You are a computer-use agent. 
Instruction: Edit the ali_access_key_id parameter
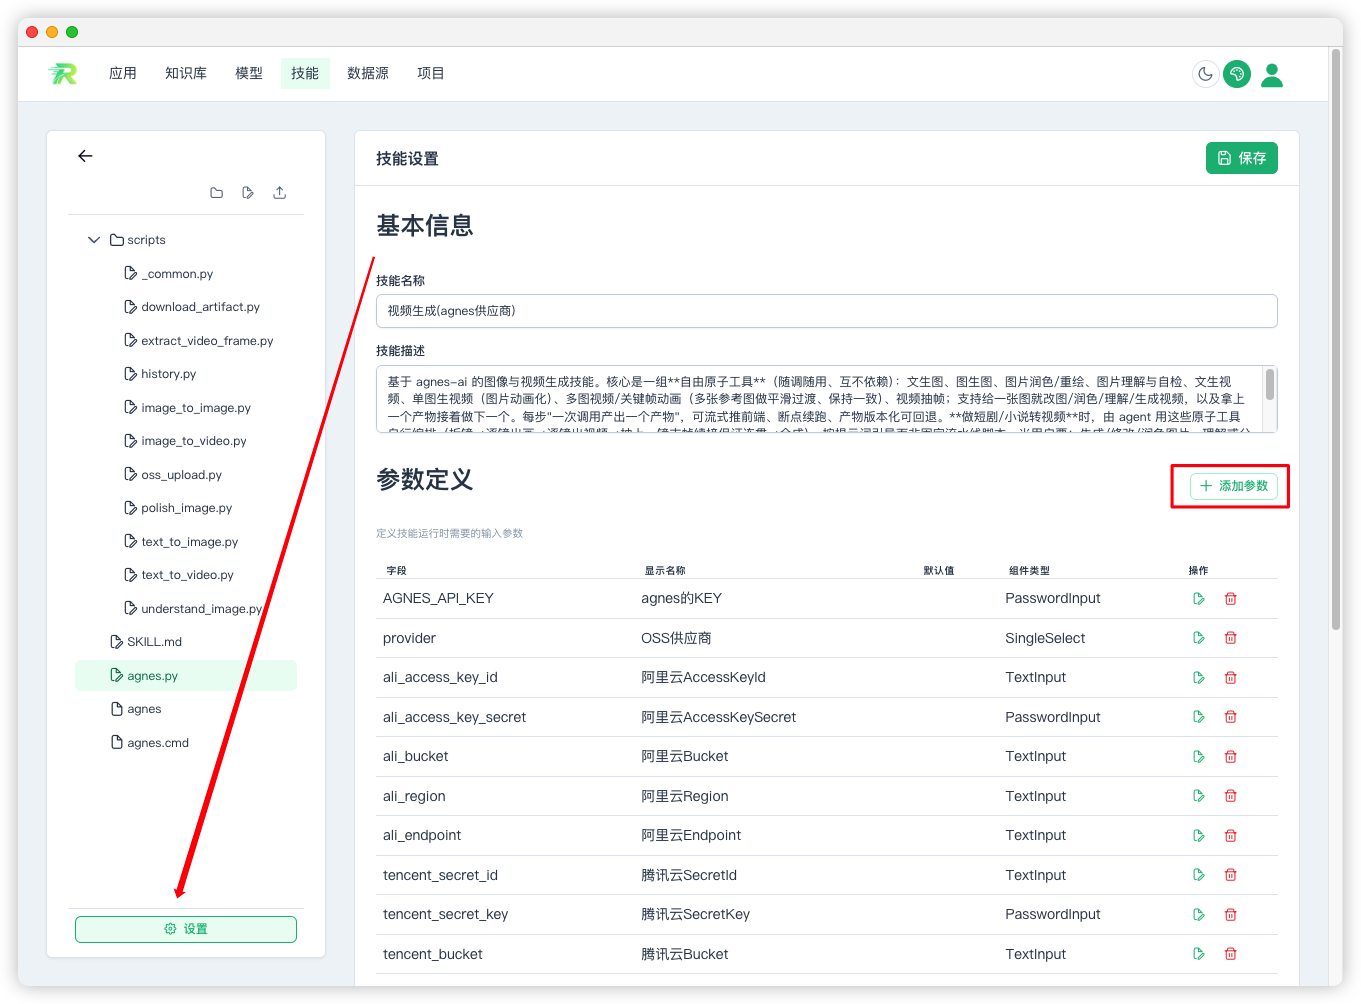(x=1199, y=678)
